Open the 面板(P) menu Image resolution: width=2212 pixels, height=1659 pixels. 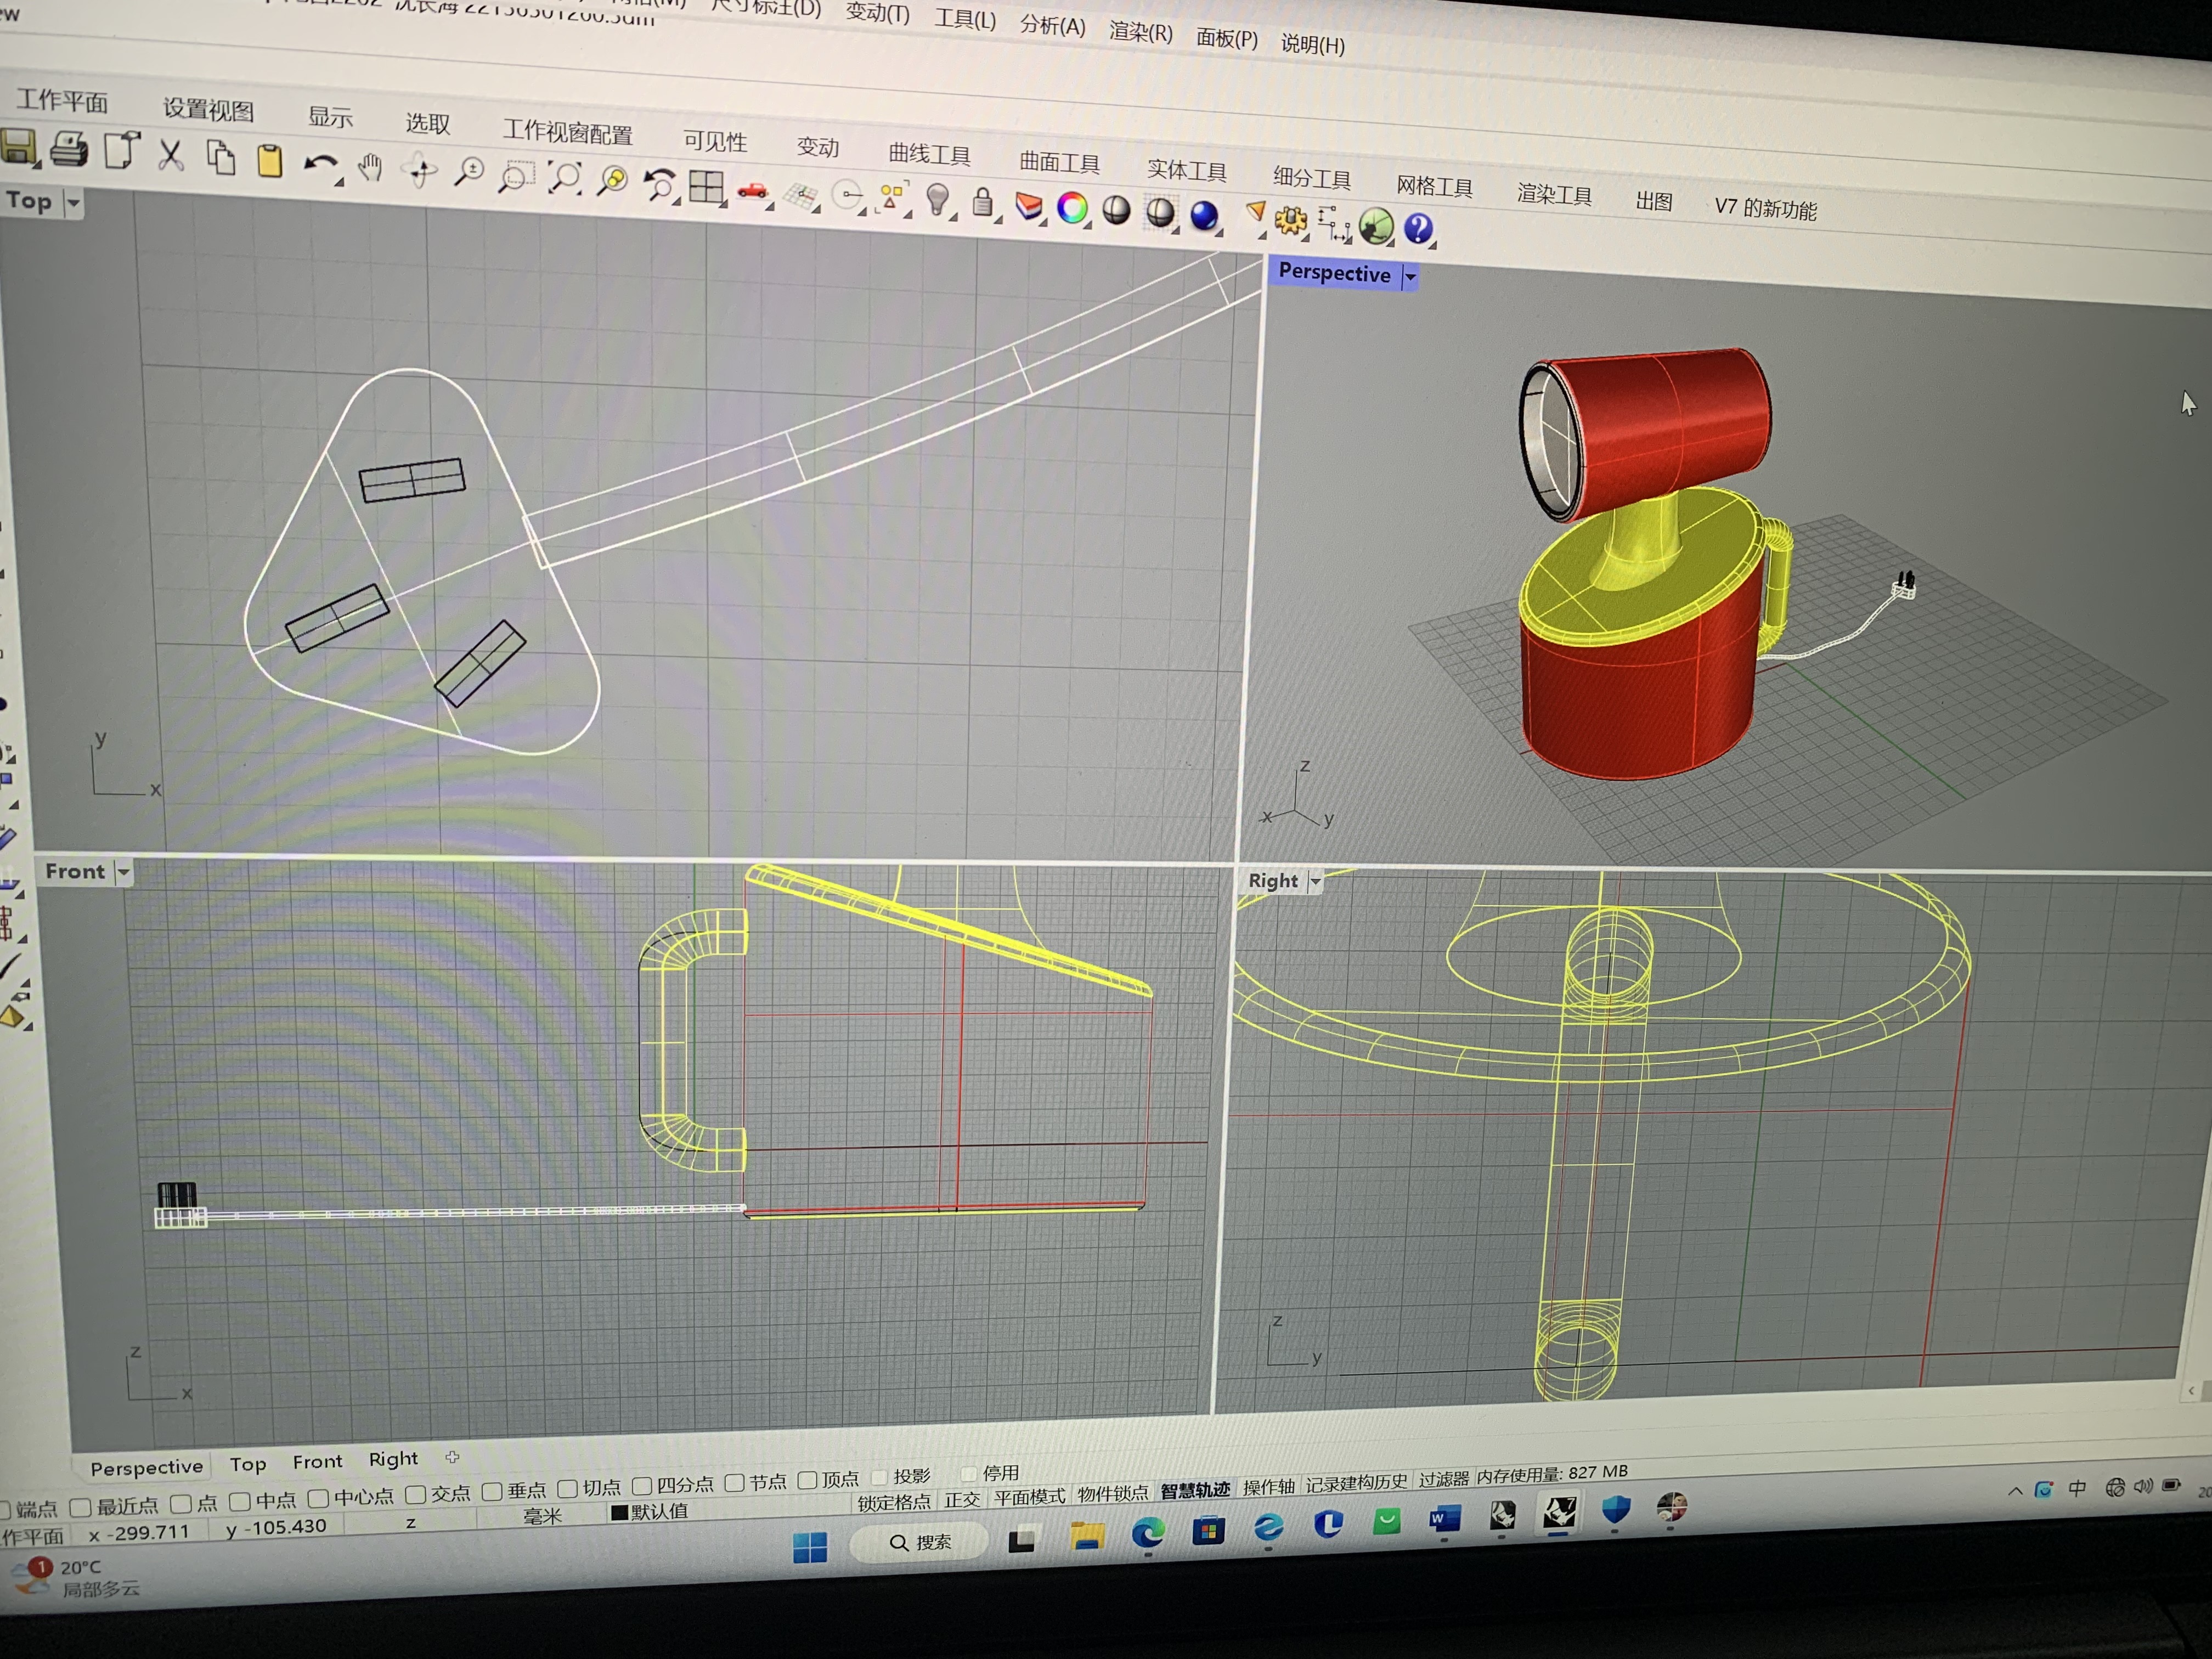(x=1227, y=38)
